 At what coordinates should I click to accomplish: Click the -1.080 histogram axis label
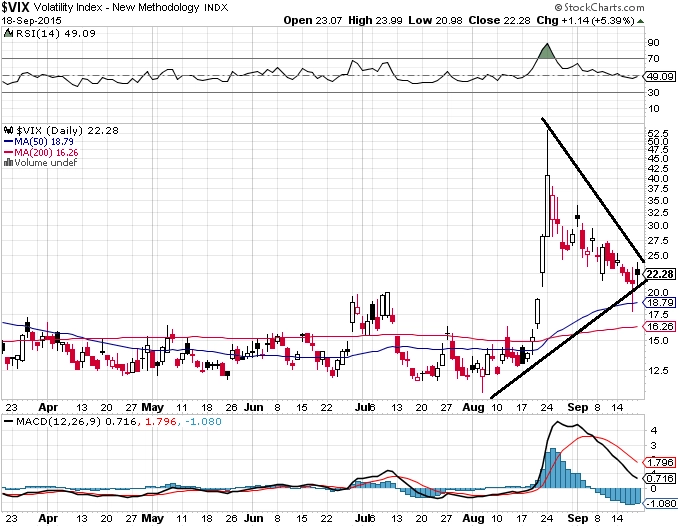coord(660,503)
